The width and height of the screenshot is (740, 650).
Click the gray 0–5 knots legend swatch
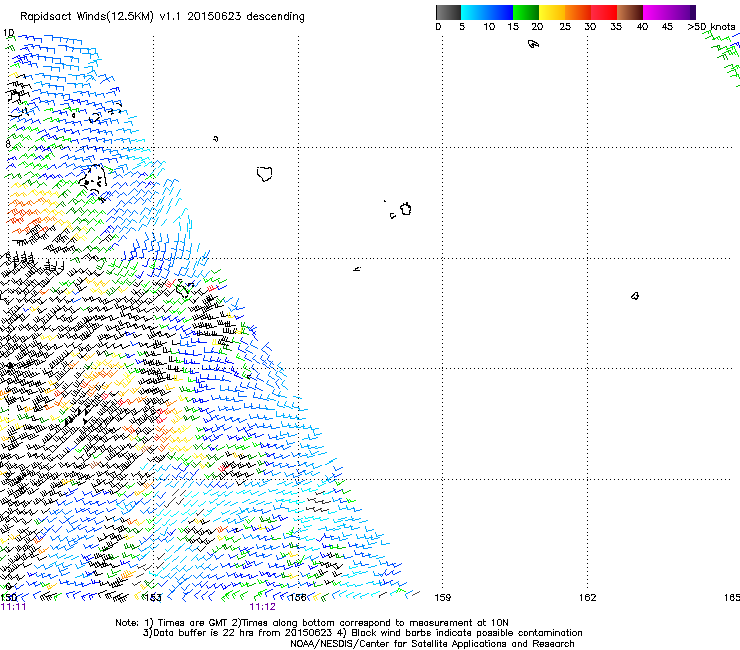[448, 12]
